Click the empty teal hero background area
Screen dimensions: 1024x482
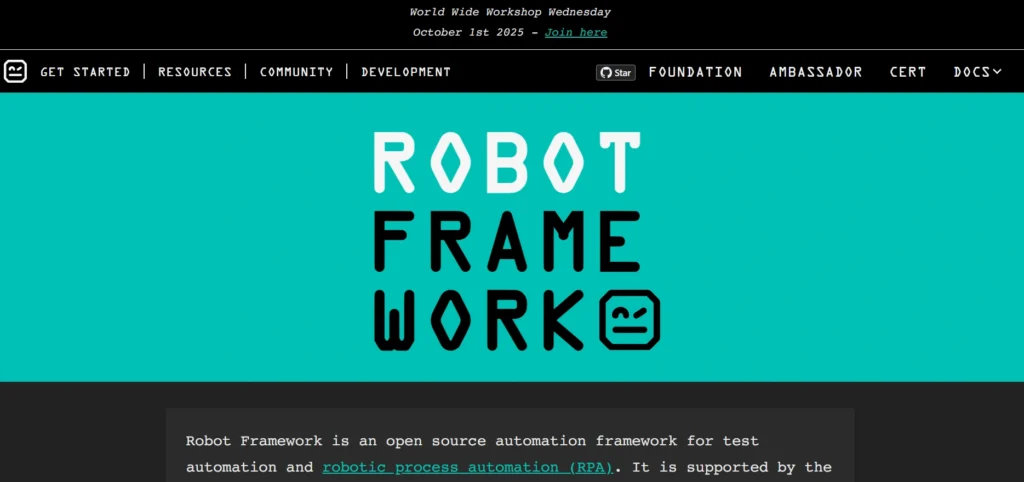160,240
